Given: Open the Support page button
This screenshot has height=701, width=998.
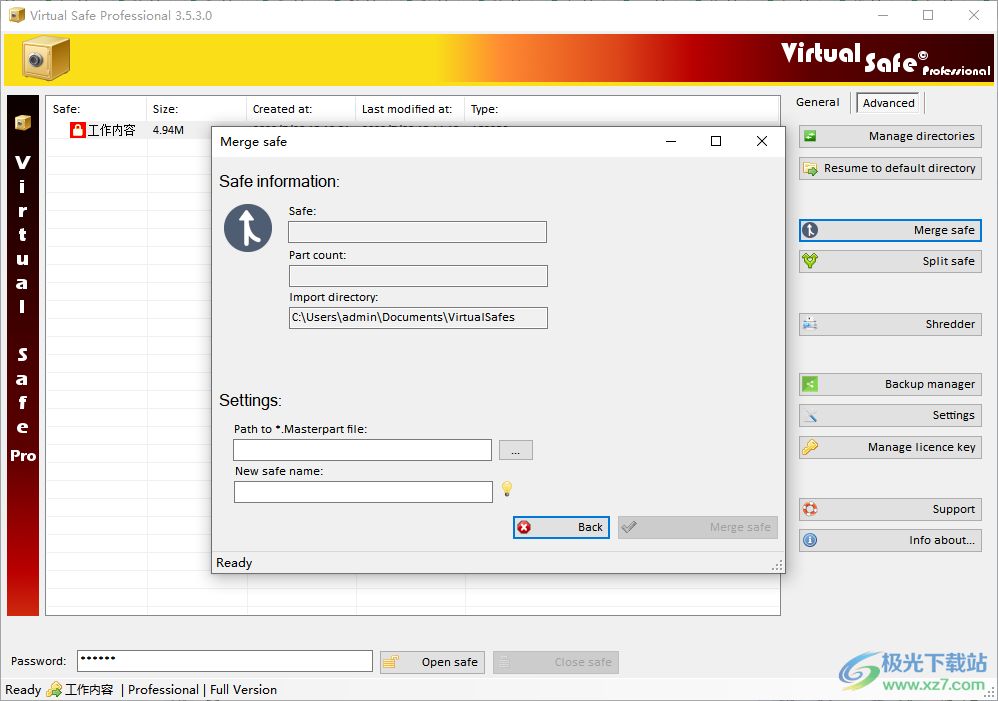Looking at the screenshot, I should 890,509.
